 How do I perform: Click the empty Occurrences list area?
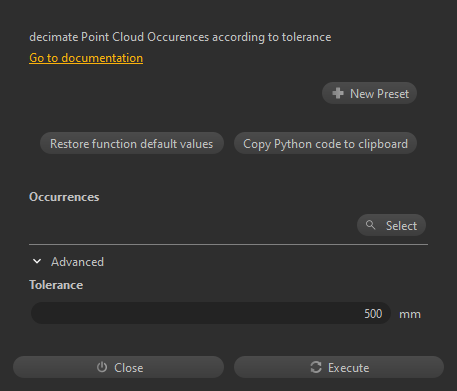pos(192,225)
